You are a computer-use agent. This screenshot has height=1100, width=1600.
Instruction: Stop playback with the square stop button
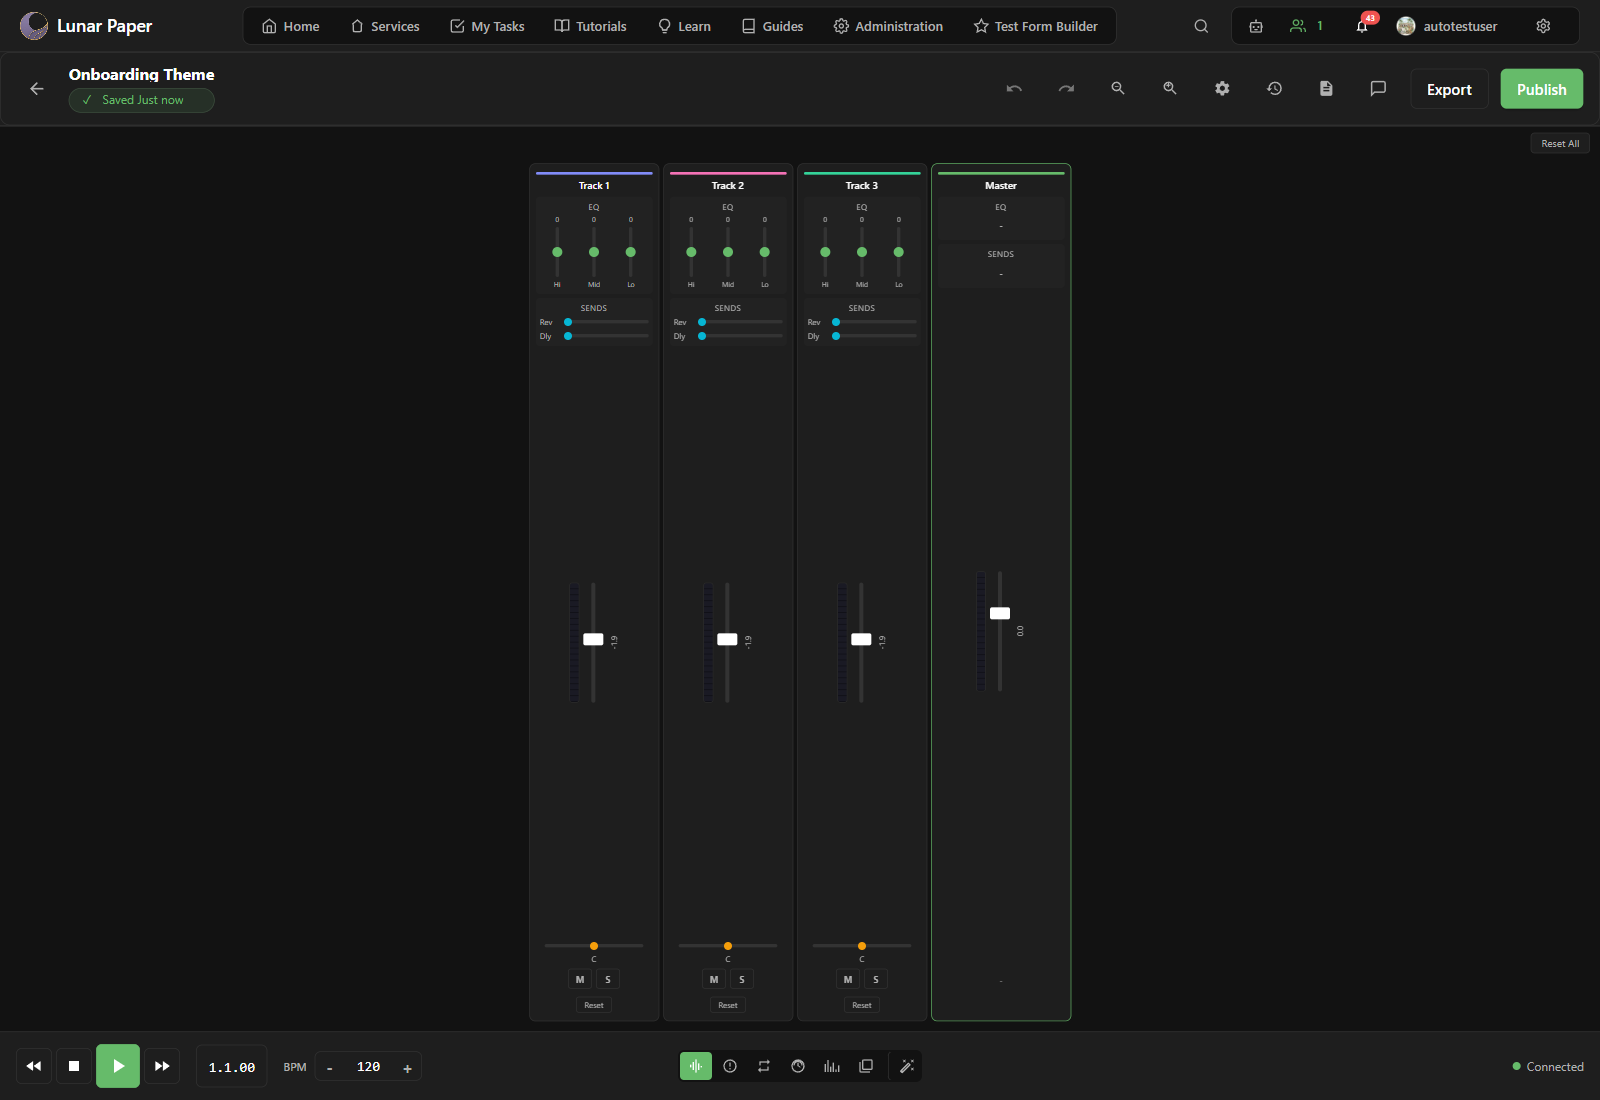point(74,1066)
